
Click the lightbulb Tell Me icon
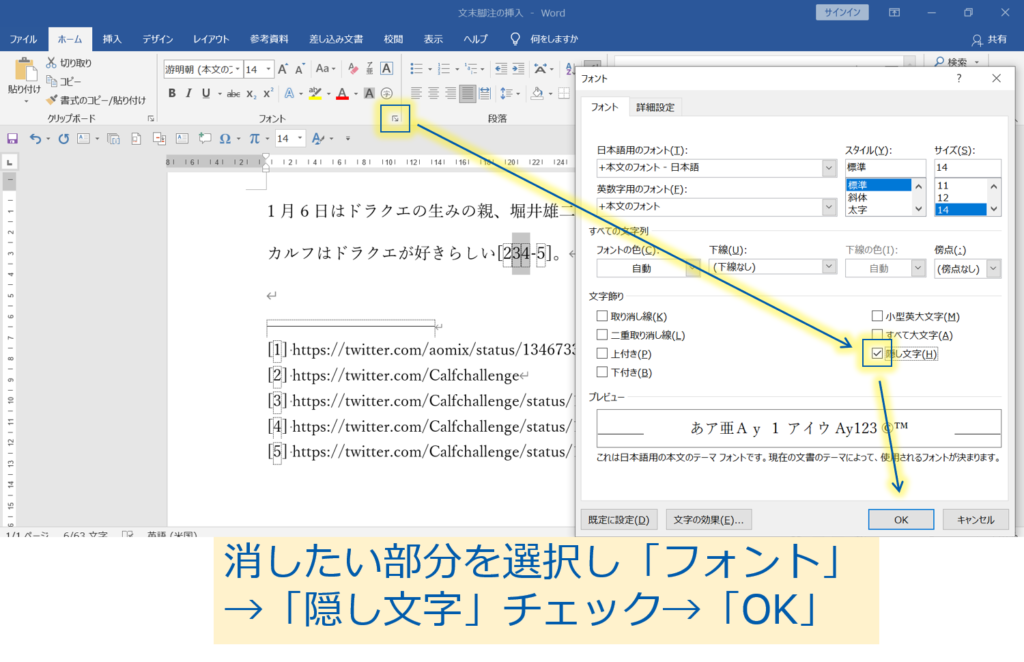(515, 39)
